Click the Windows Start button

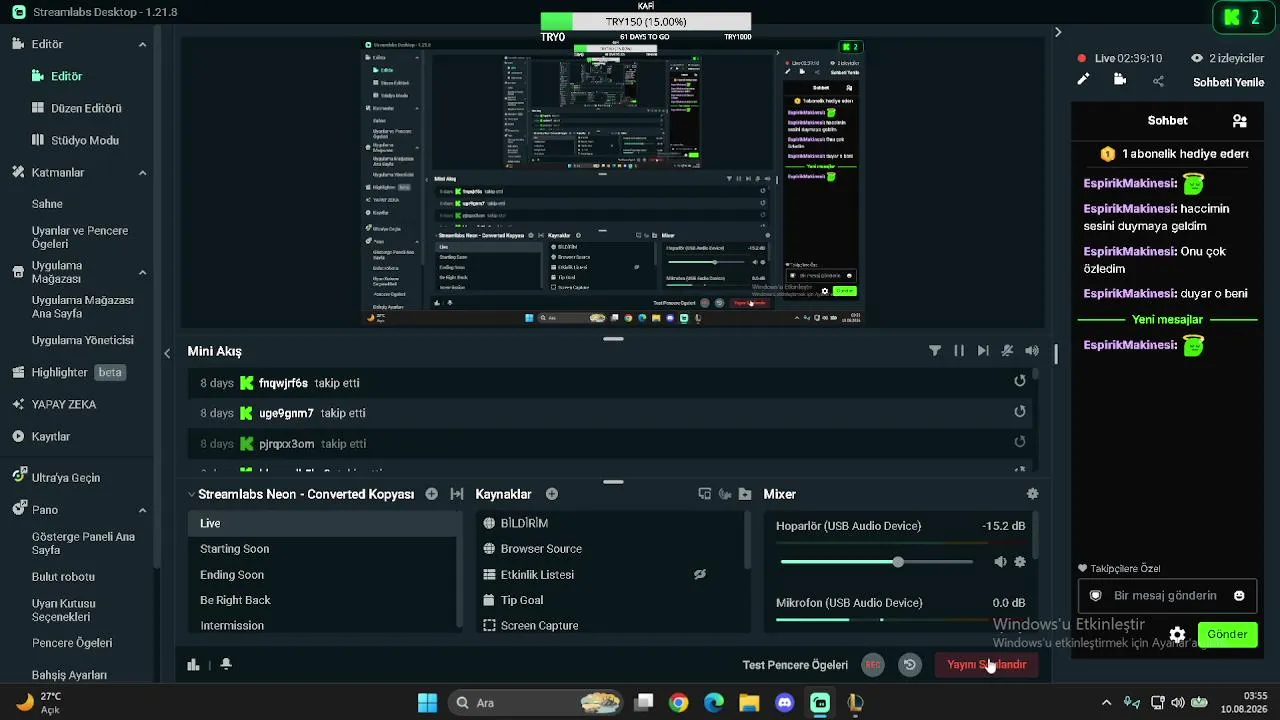click(427, 703)
